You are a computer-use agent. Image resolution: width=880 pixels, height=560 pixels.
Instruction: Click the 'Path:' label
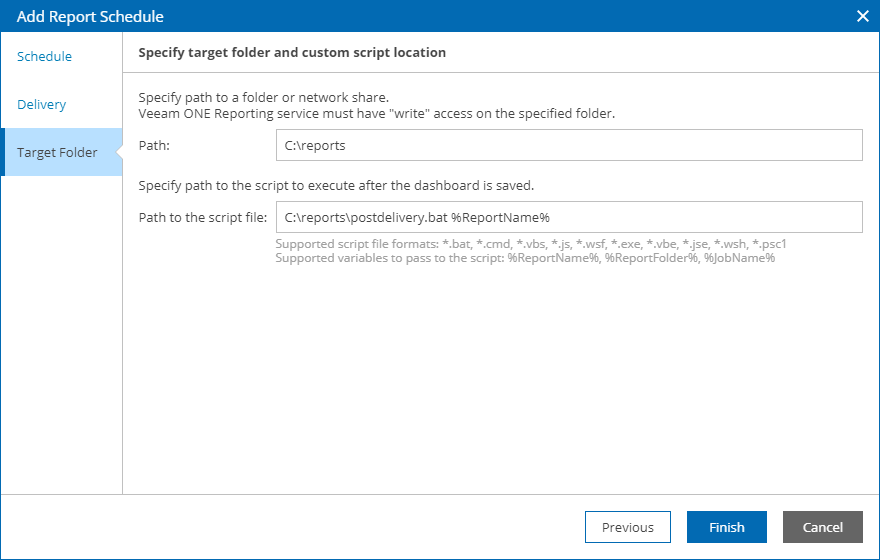pos(154,146)
